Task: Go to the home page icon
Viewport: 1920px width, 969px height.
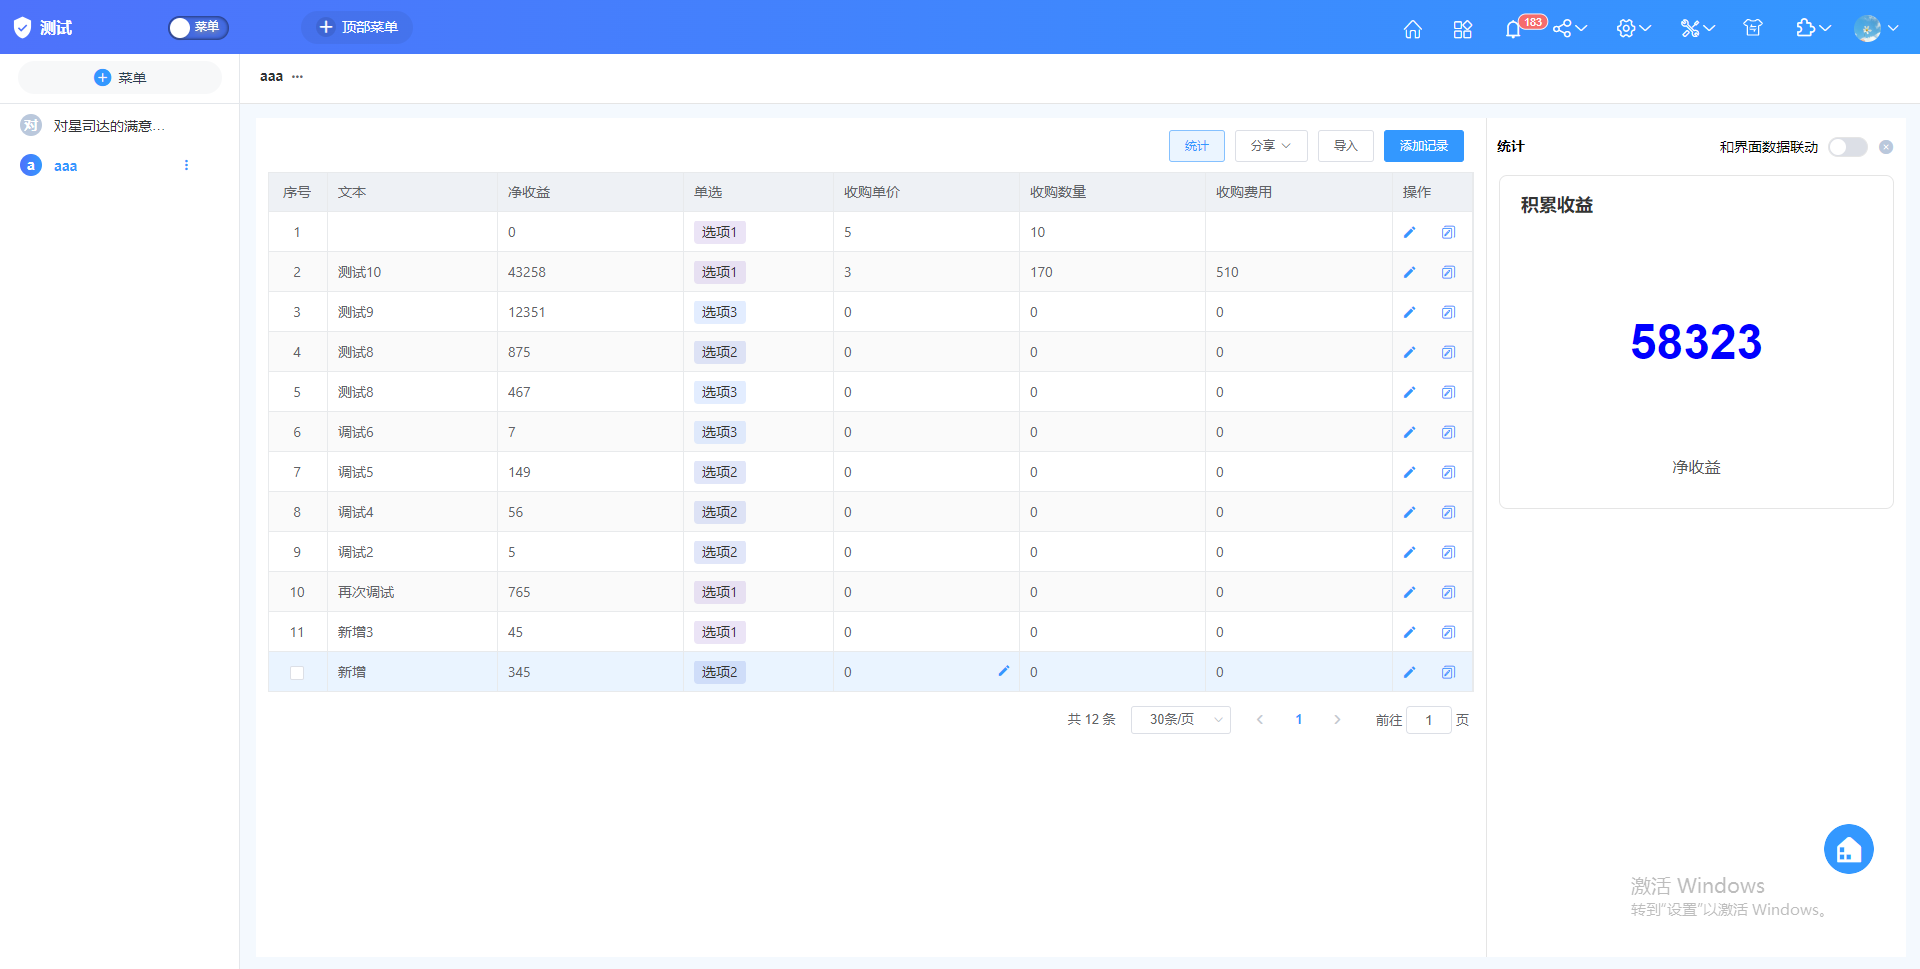Action: point(1412,28)
